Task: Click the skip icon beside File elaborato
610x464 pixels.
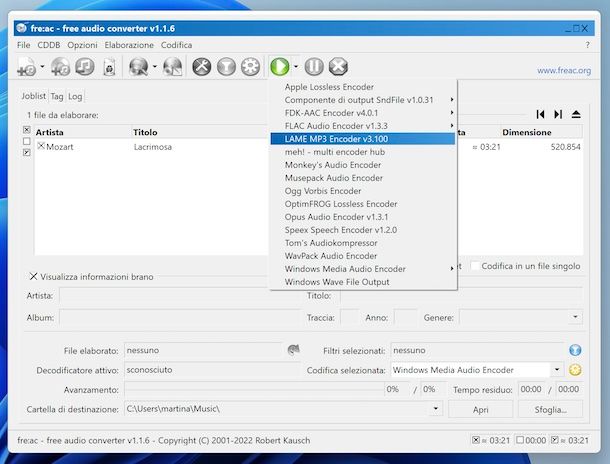Action: pyautogui.click(x=294, y=350)
